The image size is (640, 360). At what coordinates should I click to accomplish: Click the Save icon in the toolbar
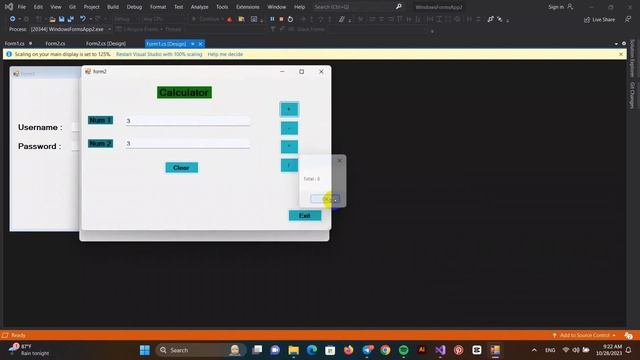(61, 19)
